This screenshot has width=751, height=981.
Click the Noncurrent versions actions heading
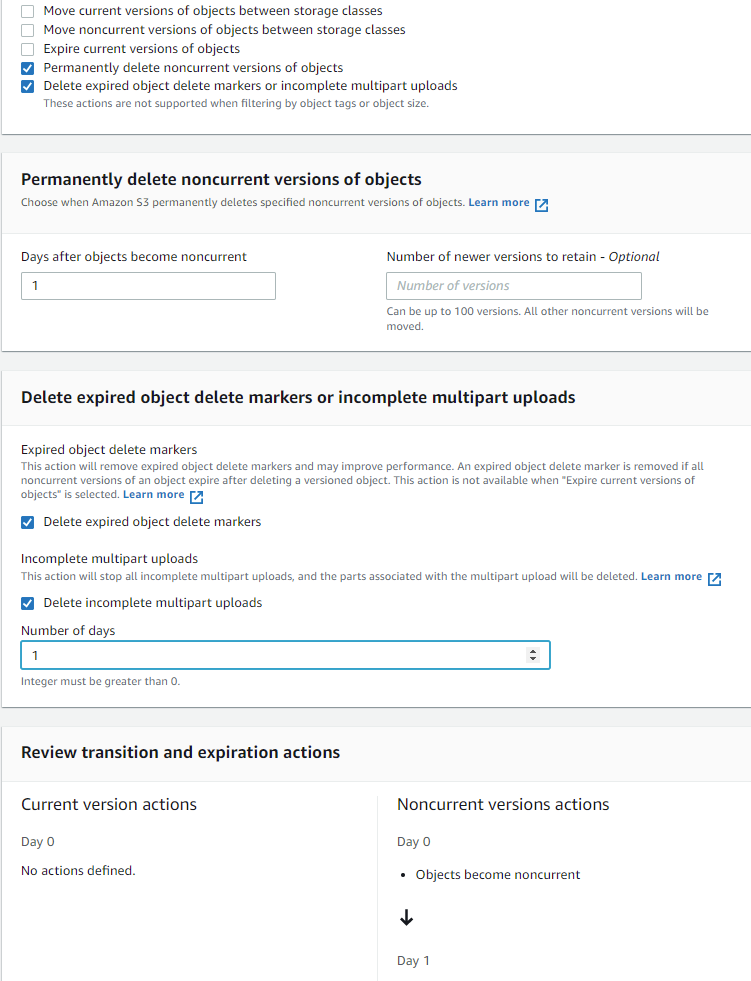pos(503,805)
